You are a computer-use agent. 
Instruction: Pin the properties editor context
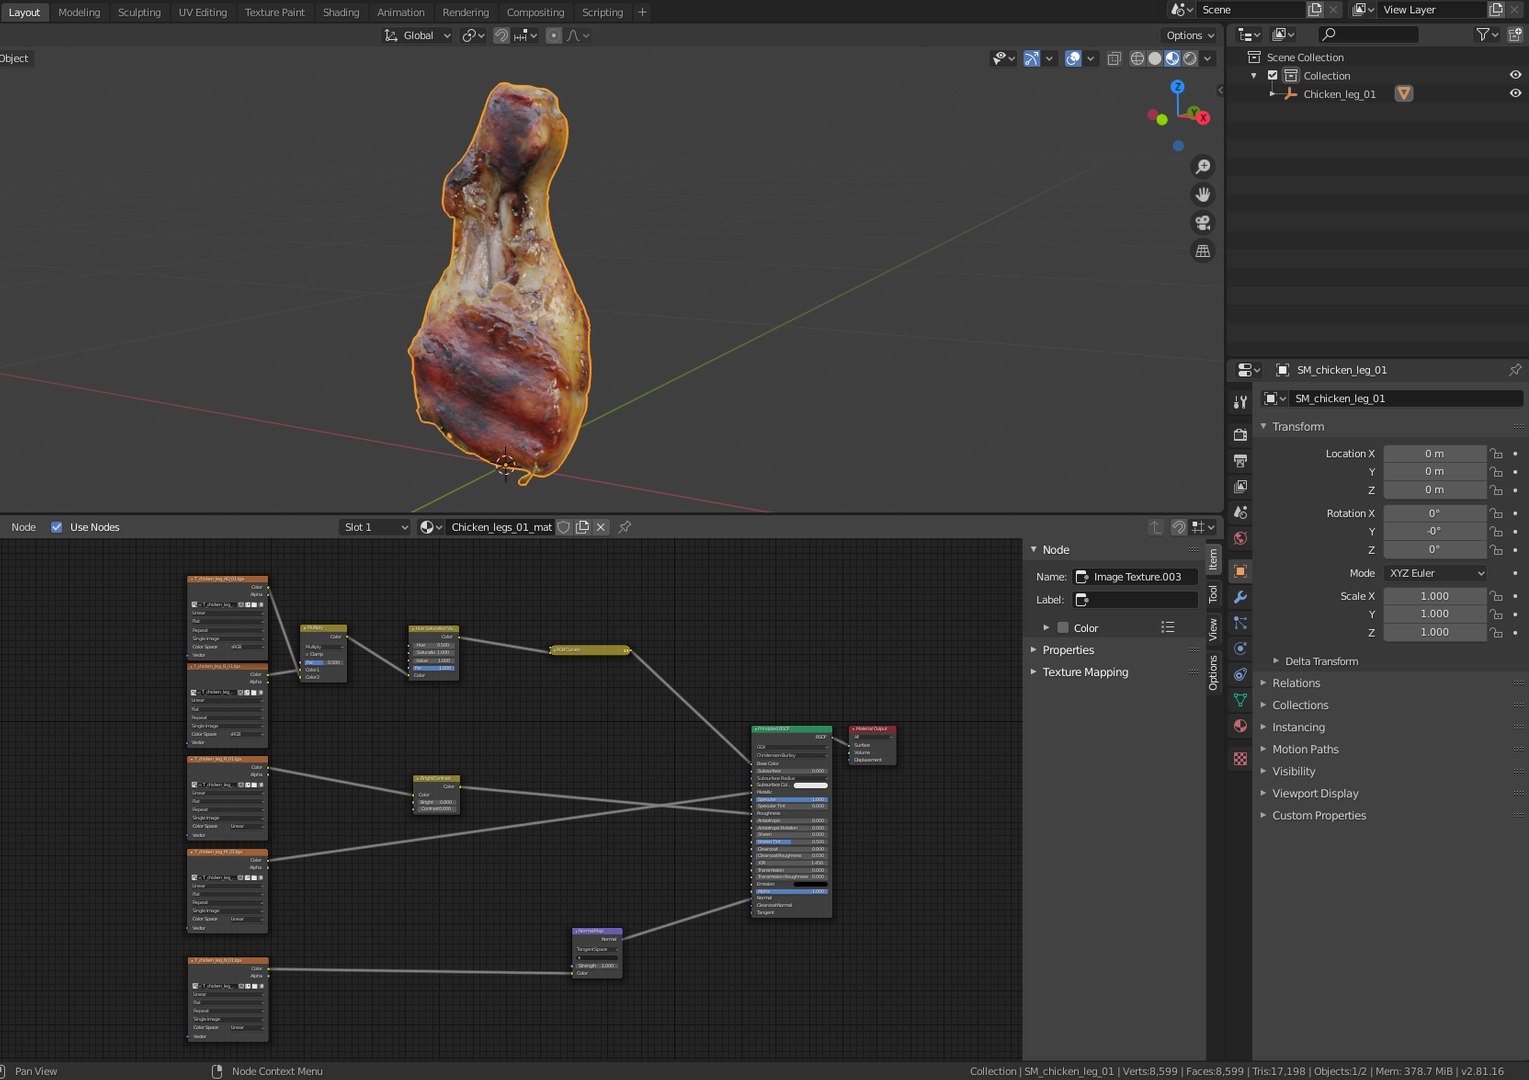coord(1514,370)
